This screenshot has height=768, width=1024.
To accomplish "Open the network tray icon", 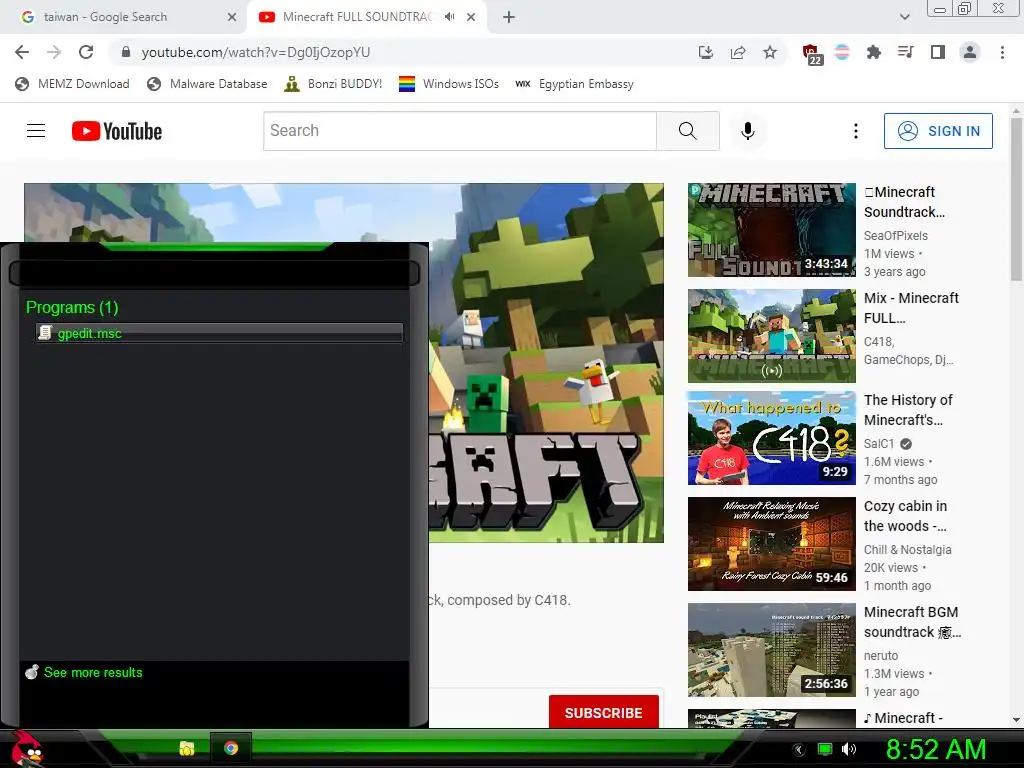I will click(825, 749).
